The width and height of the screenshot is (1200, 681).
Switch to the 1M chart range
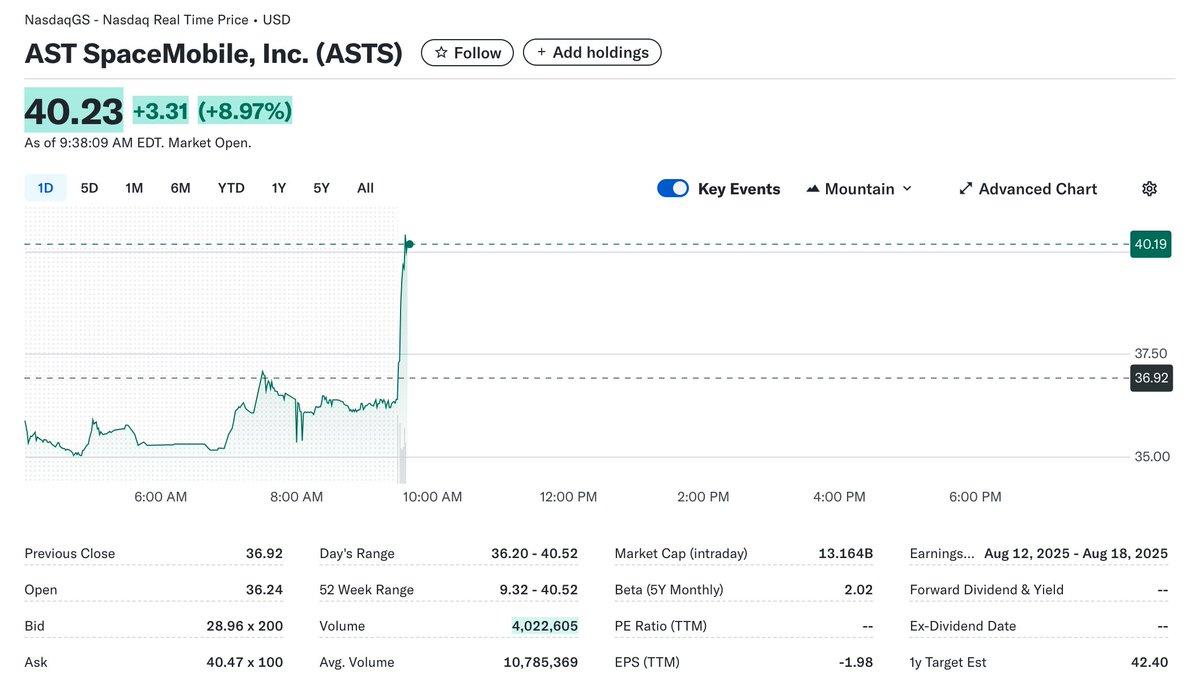[134, 187]
